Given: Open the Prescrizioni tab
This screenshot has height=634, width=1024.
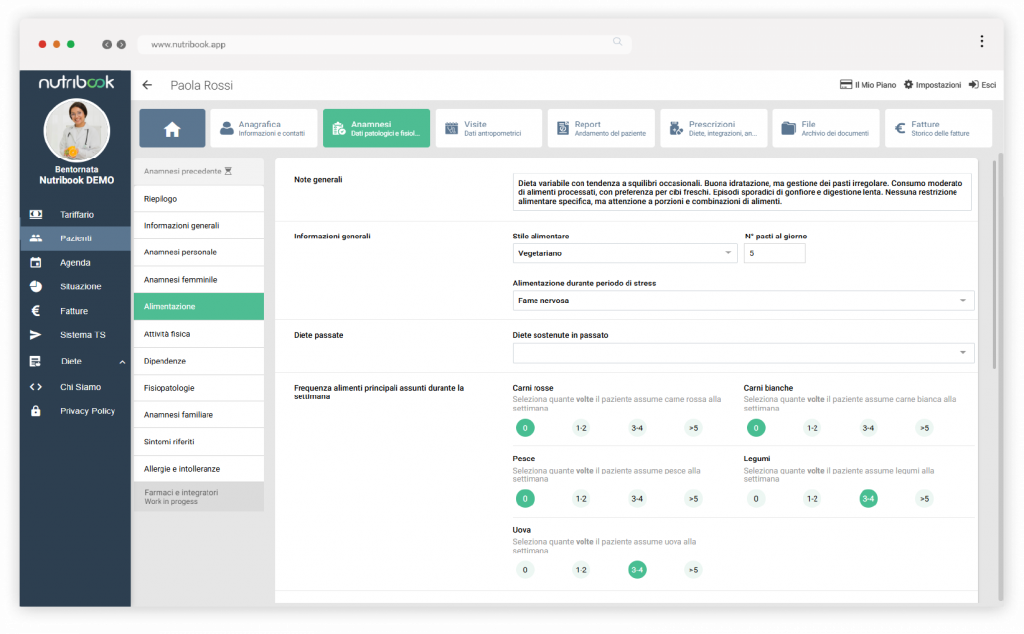Looking at the screenshot, I should 714,129.
